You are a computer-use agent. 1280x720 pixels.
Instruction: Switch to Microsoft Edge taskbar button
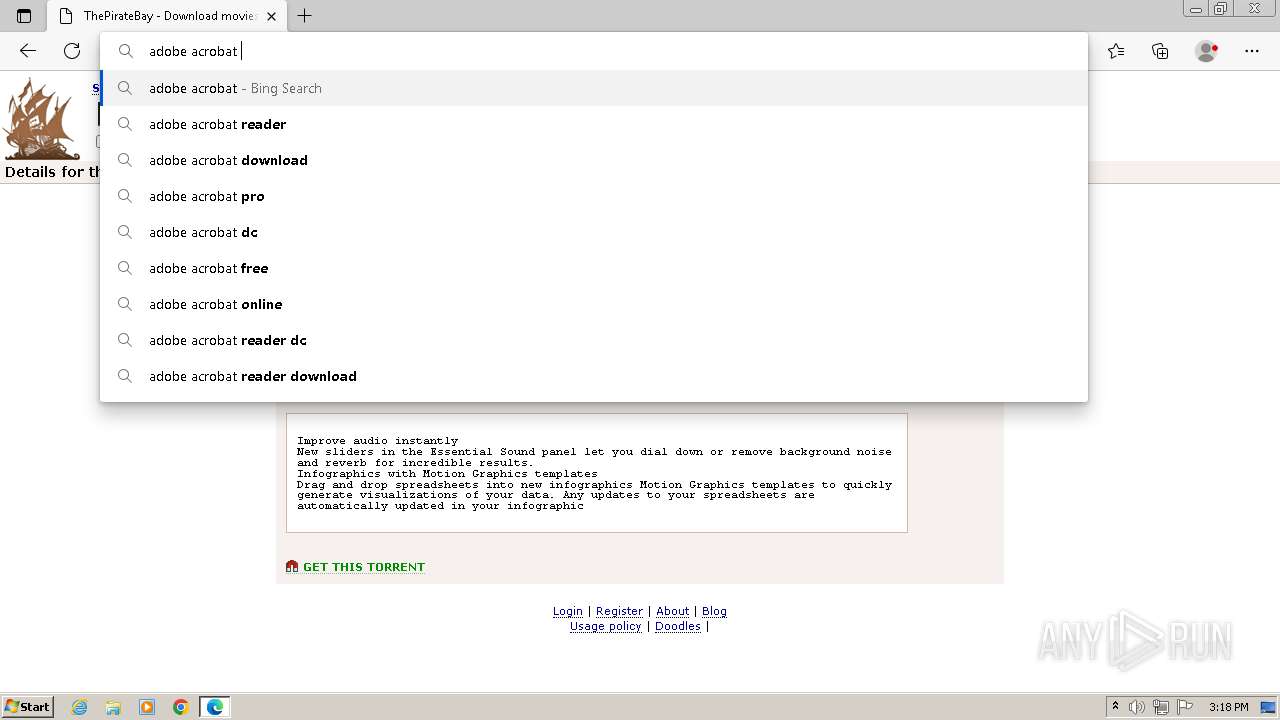(215, 707)
